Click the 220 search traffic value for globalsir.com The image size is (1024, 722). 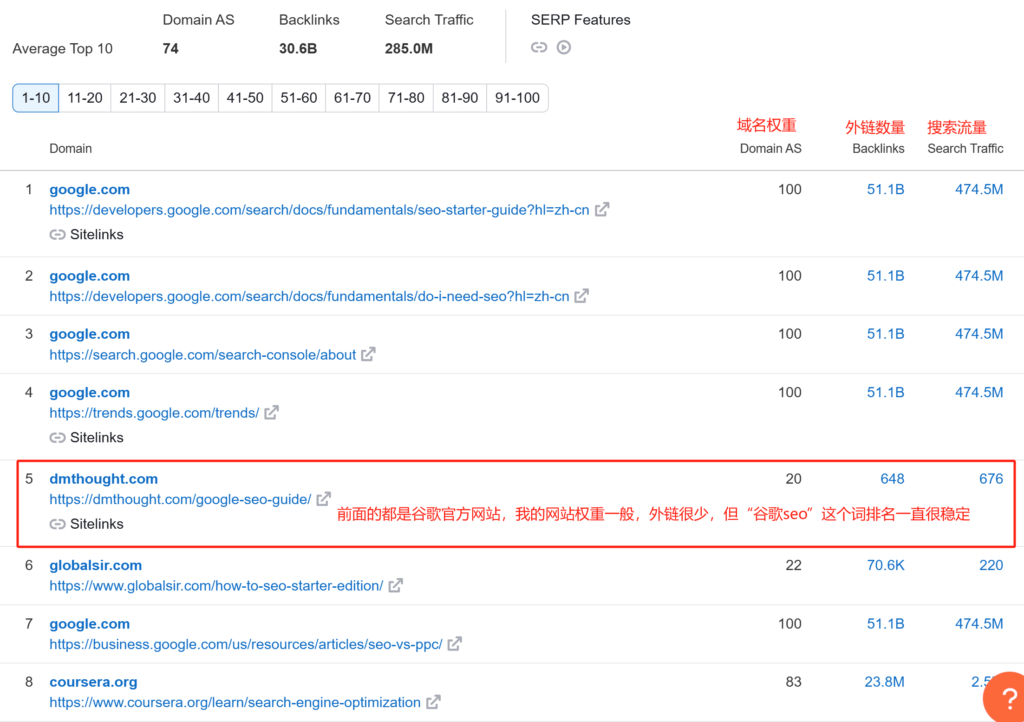click(991, 565)
